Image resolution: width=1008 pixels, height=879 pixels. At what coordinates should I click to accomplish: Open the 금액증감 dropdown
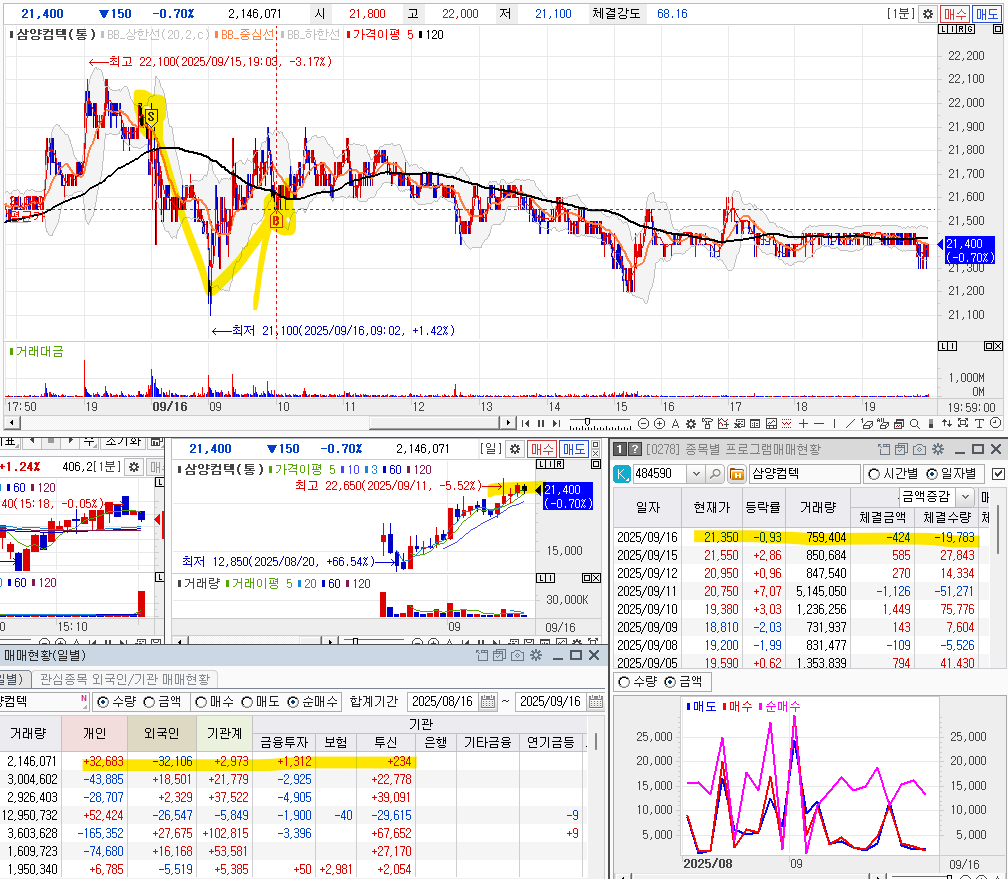pos(965,496)
